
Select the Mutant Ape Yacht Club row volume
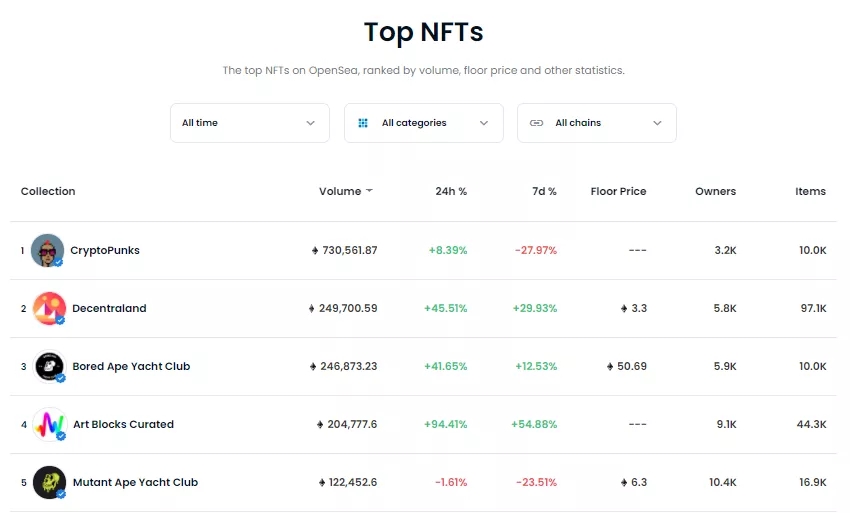click(348, 483)
